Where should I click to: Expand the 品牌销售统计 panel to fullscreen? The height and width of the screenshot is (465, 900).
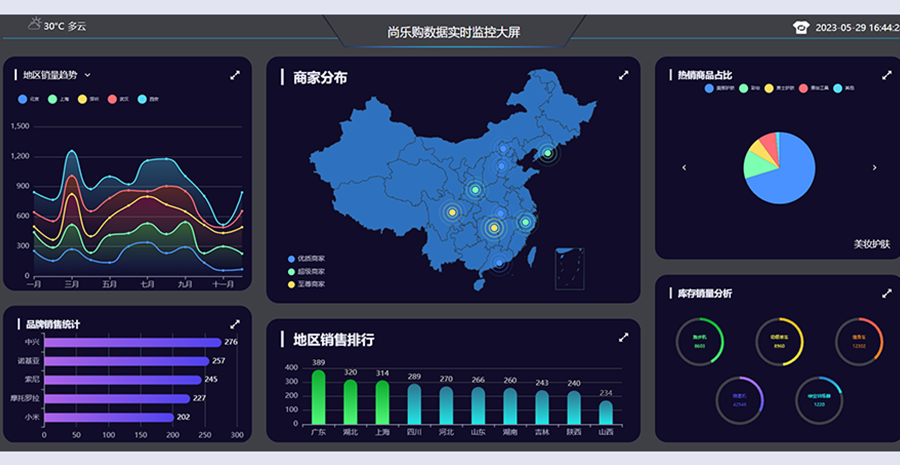coord(235,324)
